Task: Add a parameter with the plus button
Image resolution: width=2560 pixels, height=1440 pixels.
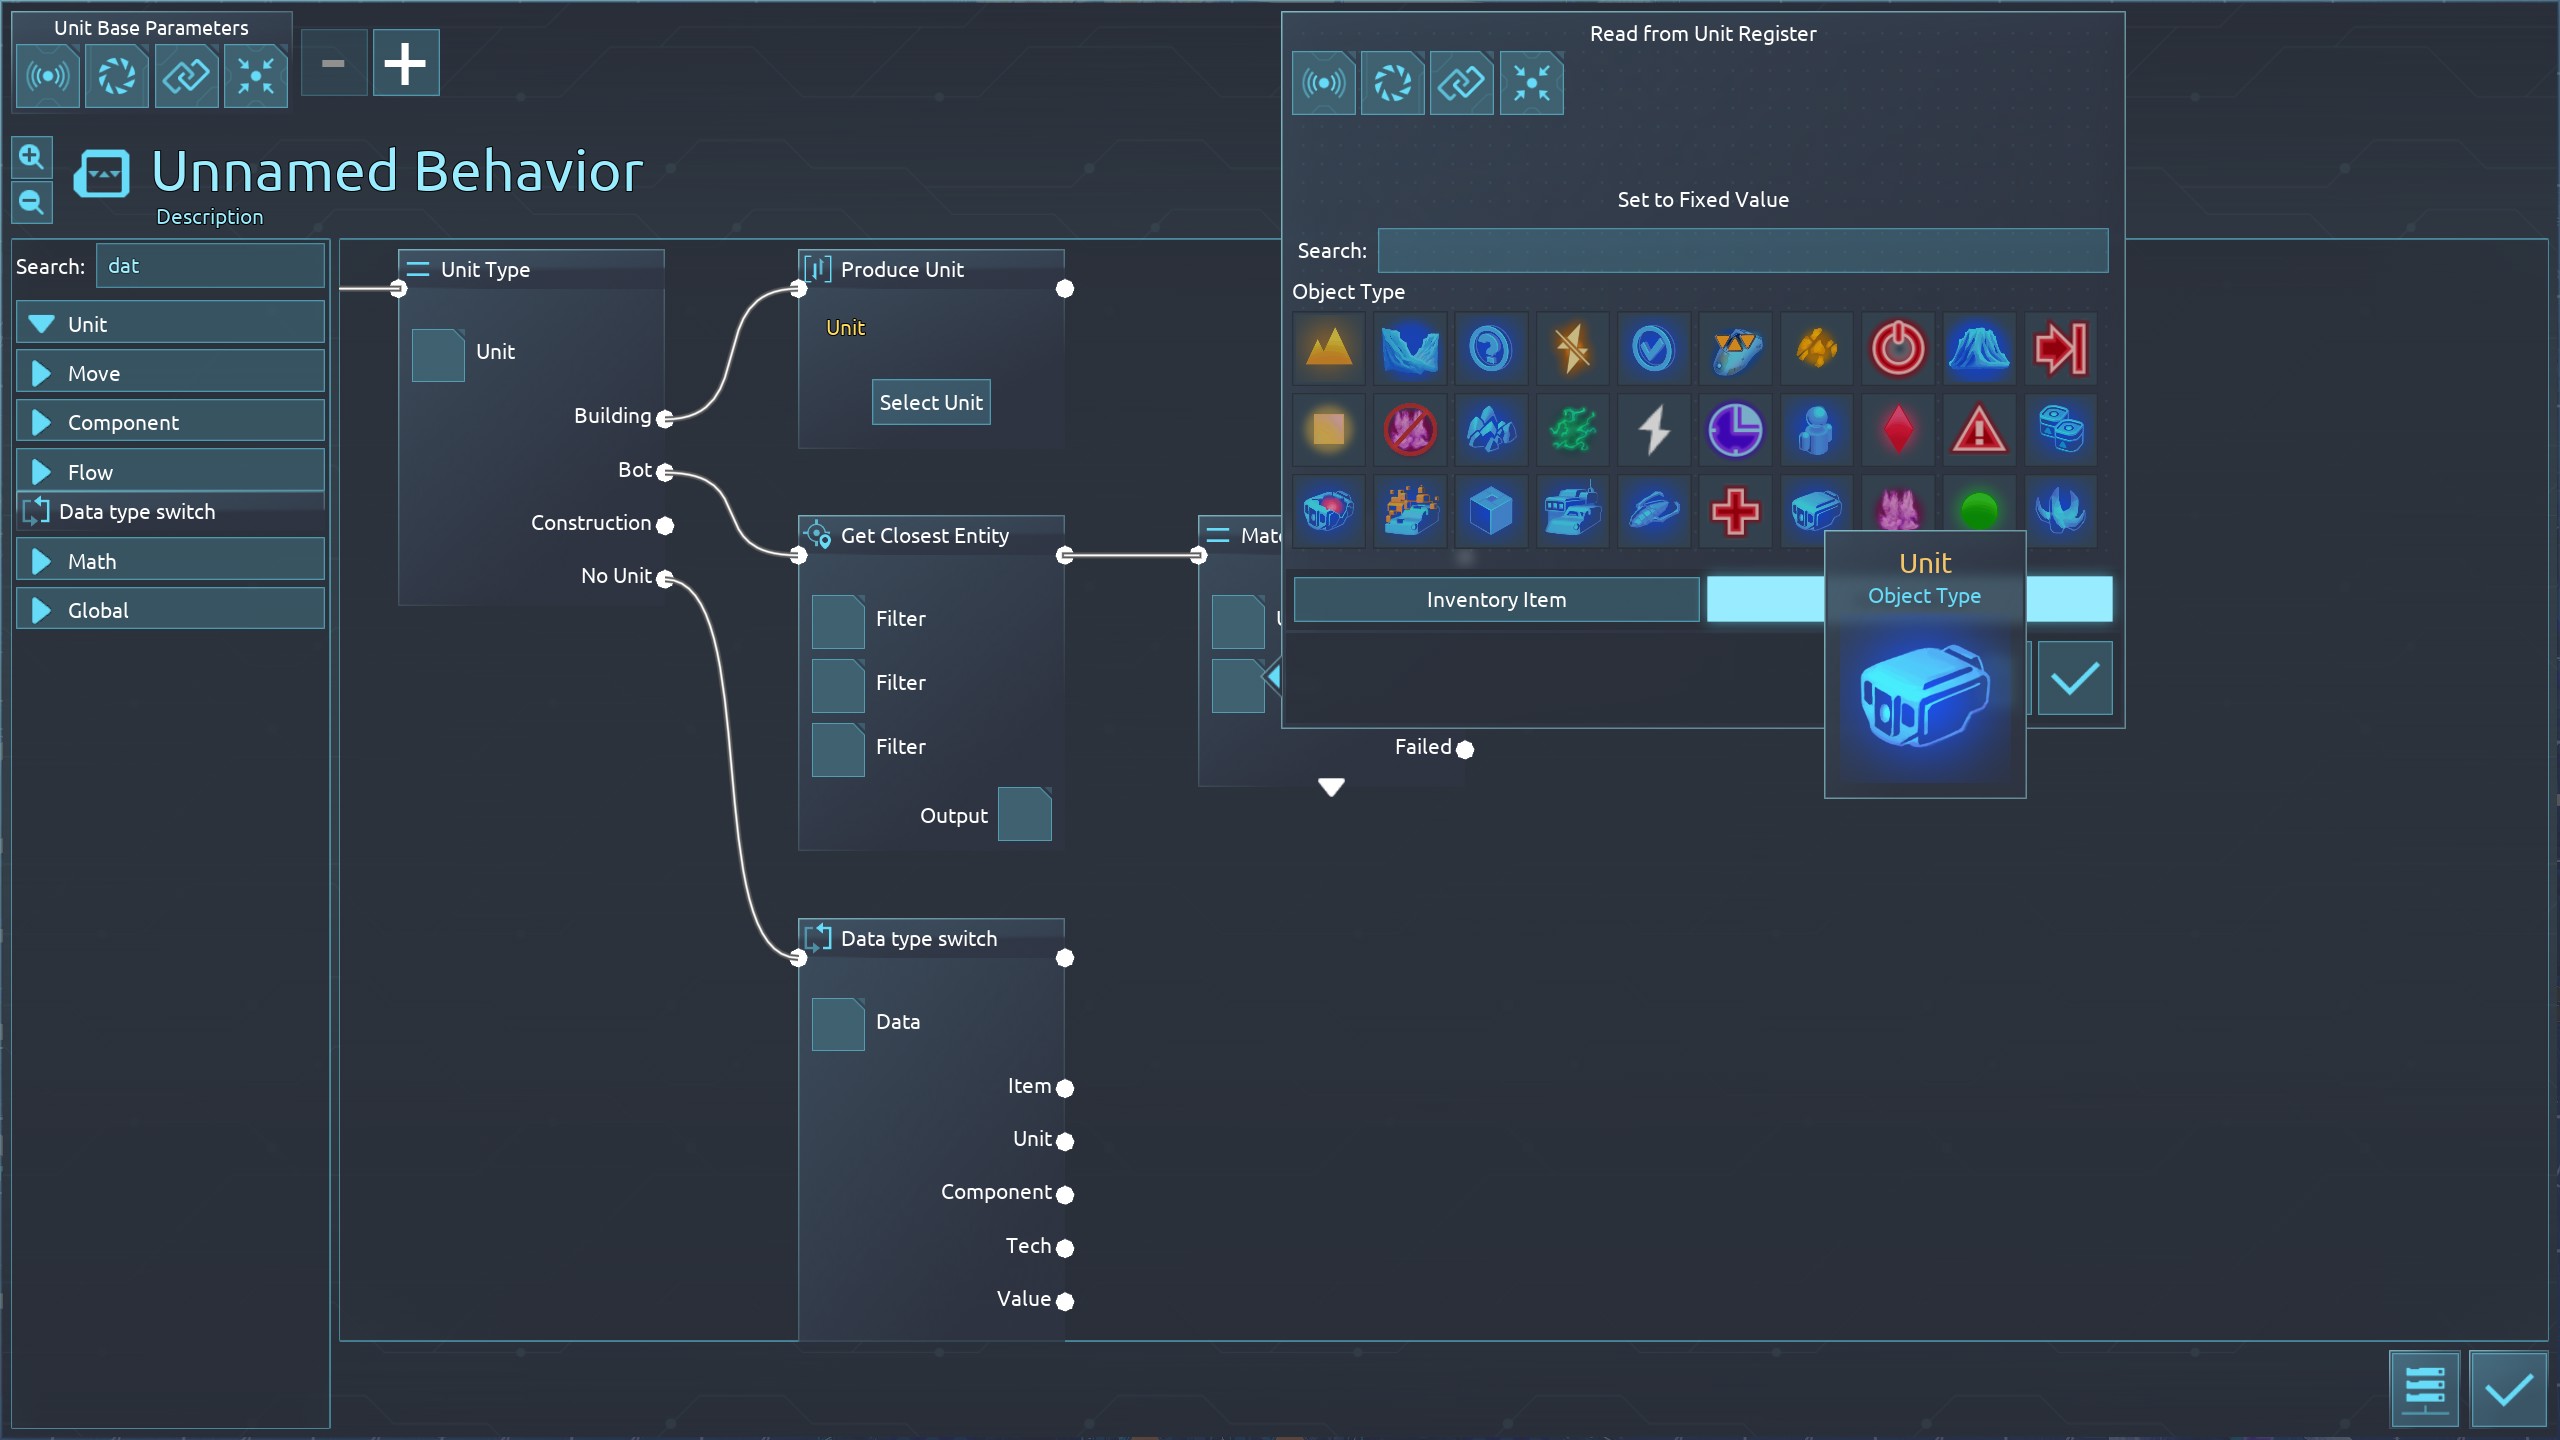Action: (405, 63)
